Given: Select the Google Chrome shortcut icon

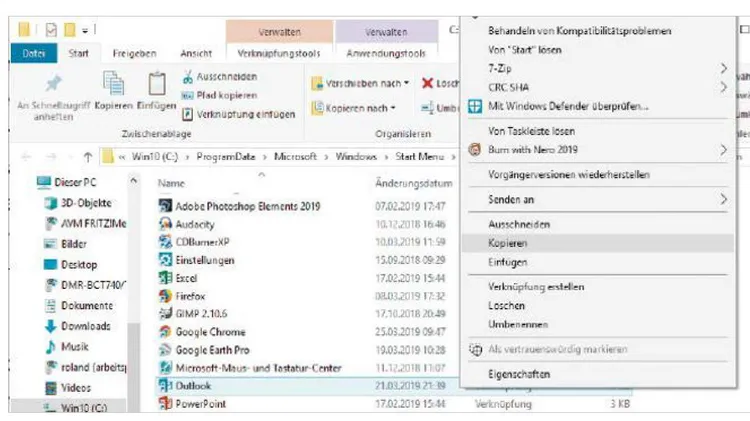Looking at the screenshot, I should (165, 332).
